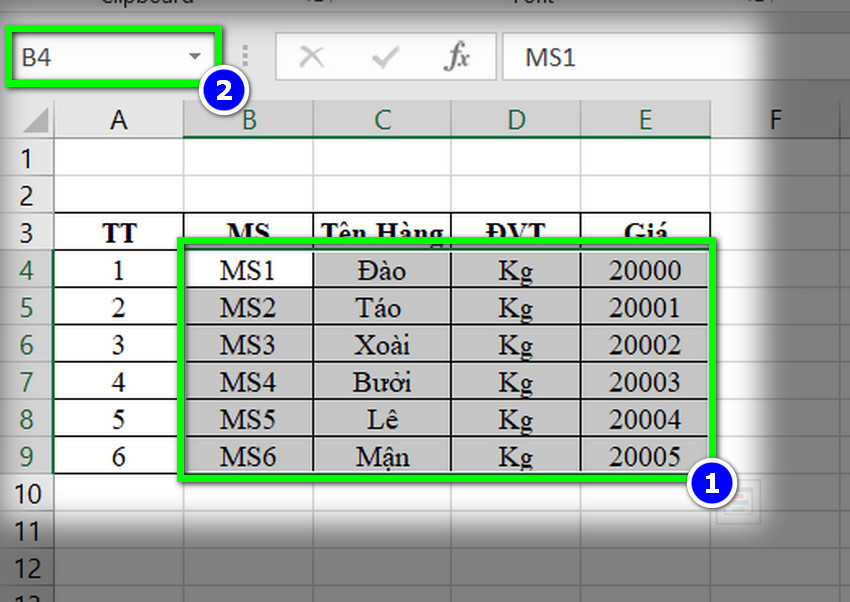Select column D header
850x602 pixels.
[516, 119]
